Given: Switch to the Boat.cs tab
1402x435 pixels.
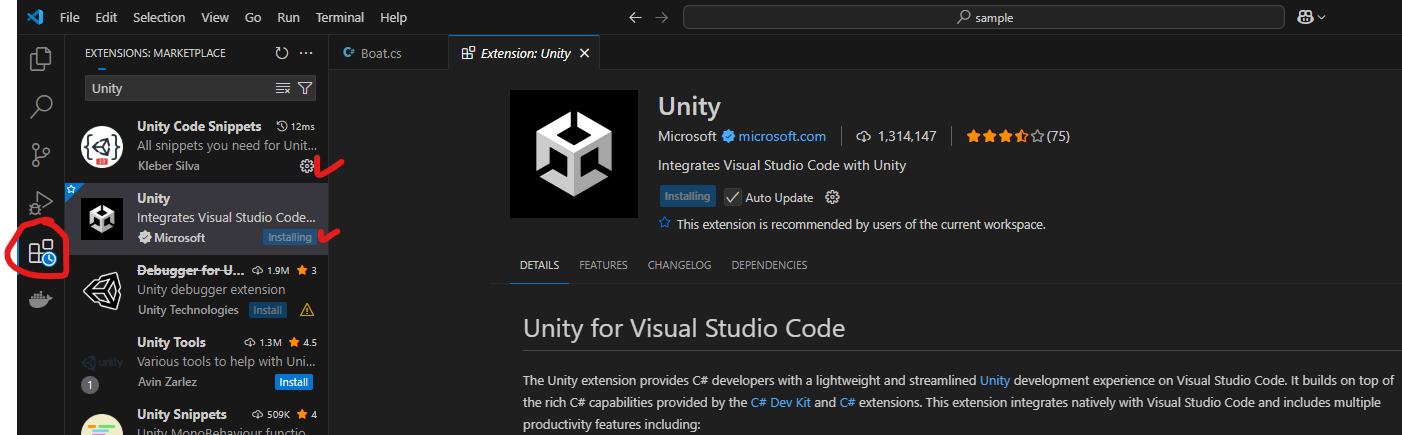Looking at the screenshot, I should tap(390, 53).
